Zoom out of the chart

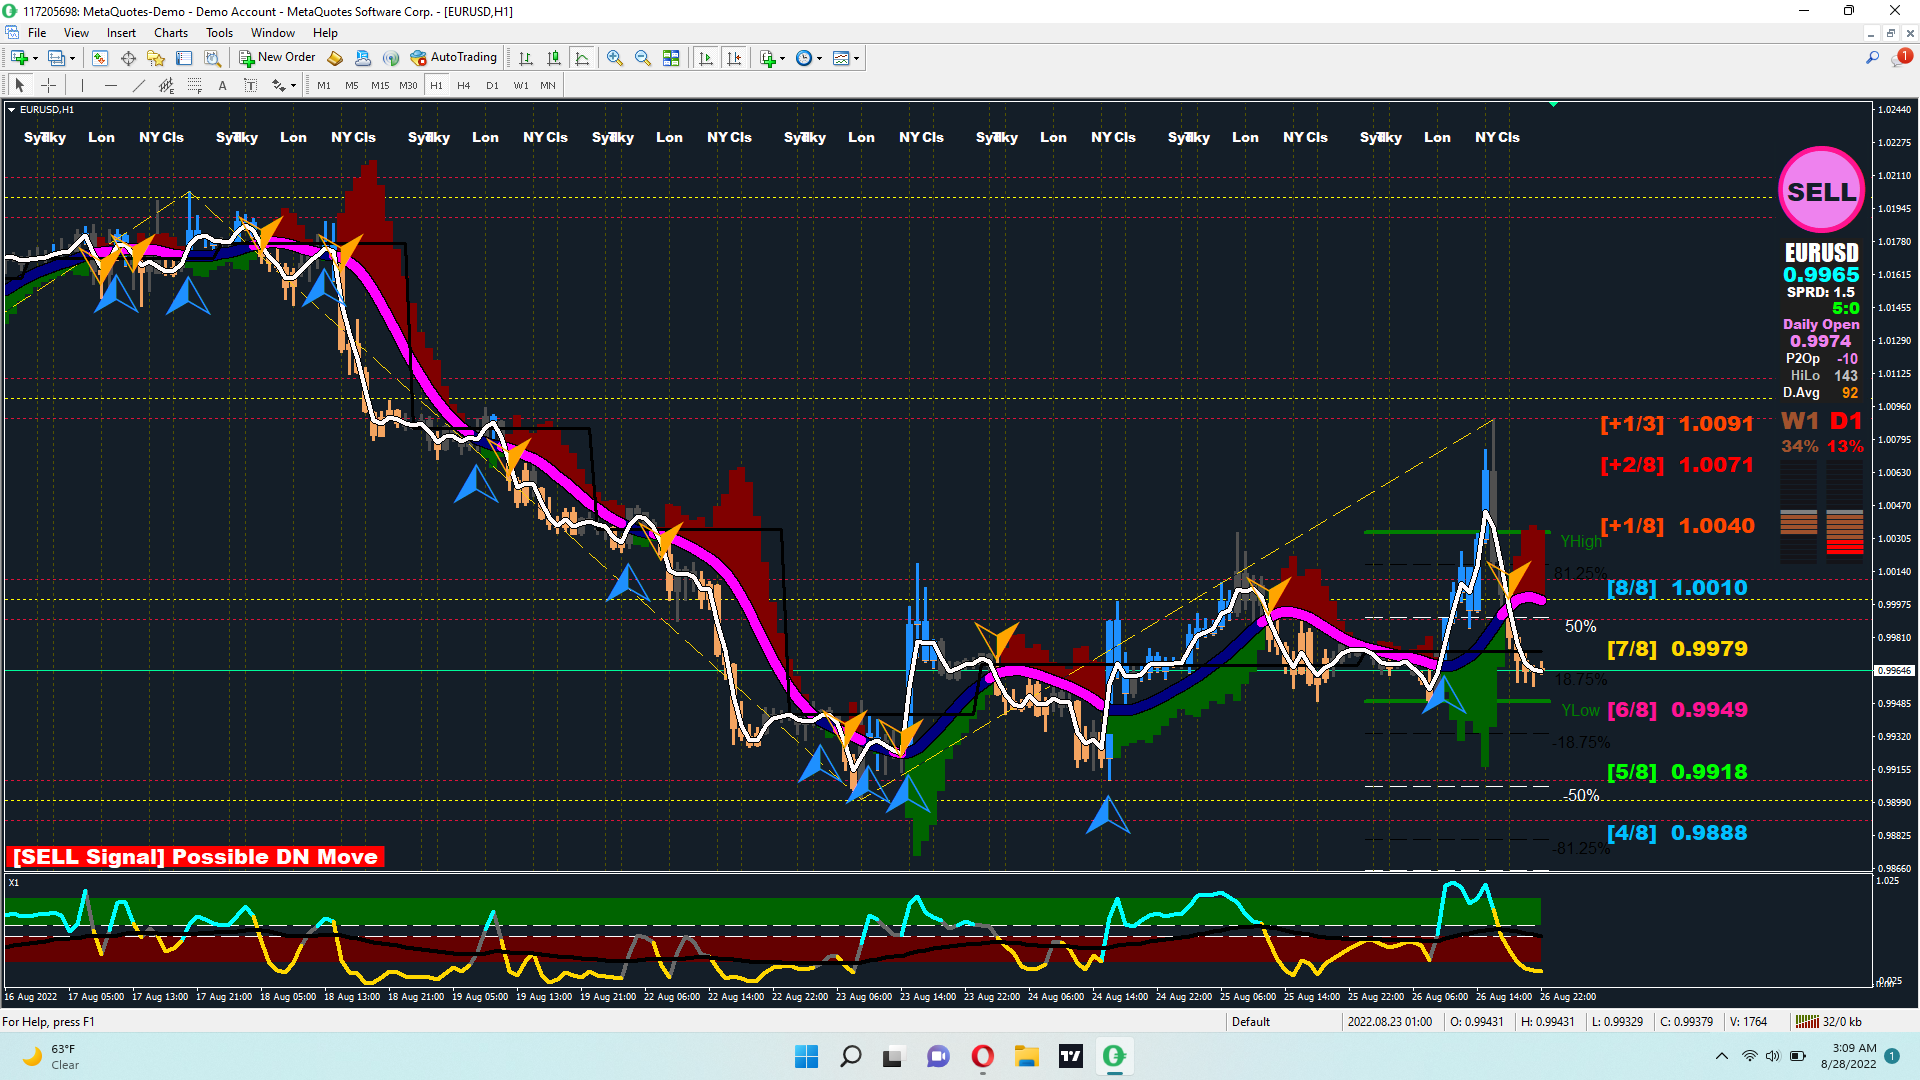[x=643, y=58]
